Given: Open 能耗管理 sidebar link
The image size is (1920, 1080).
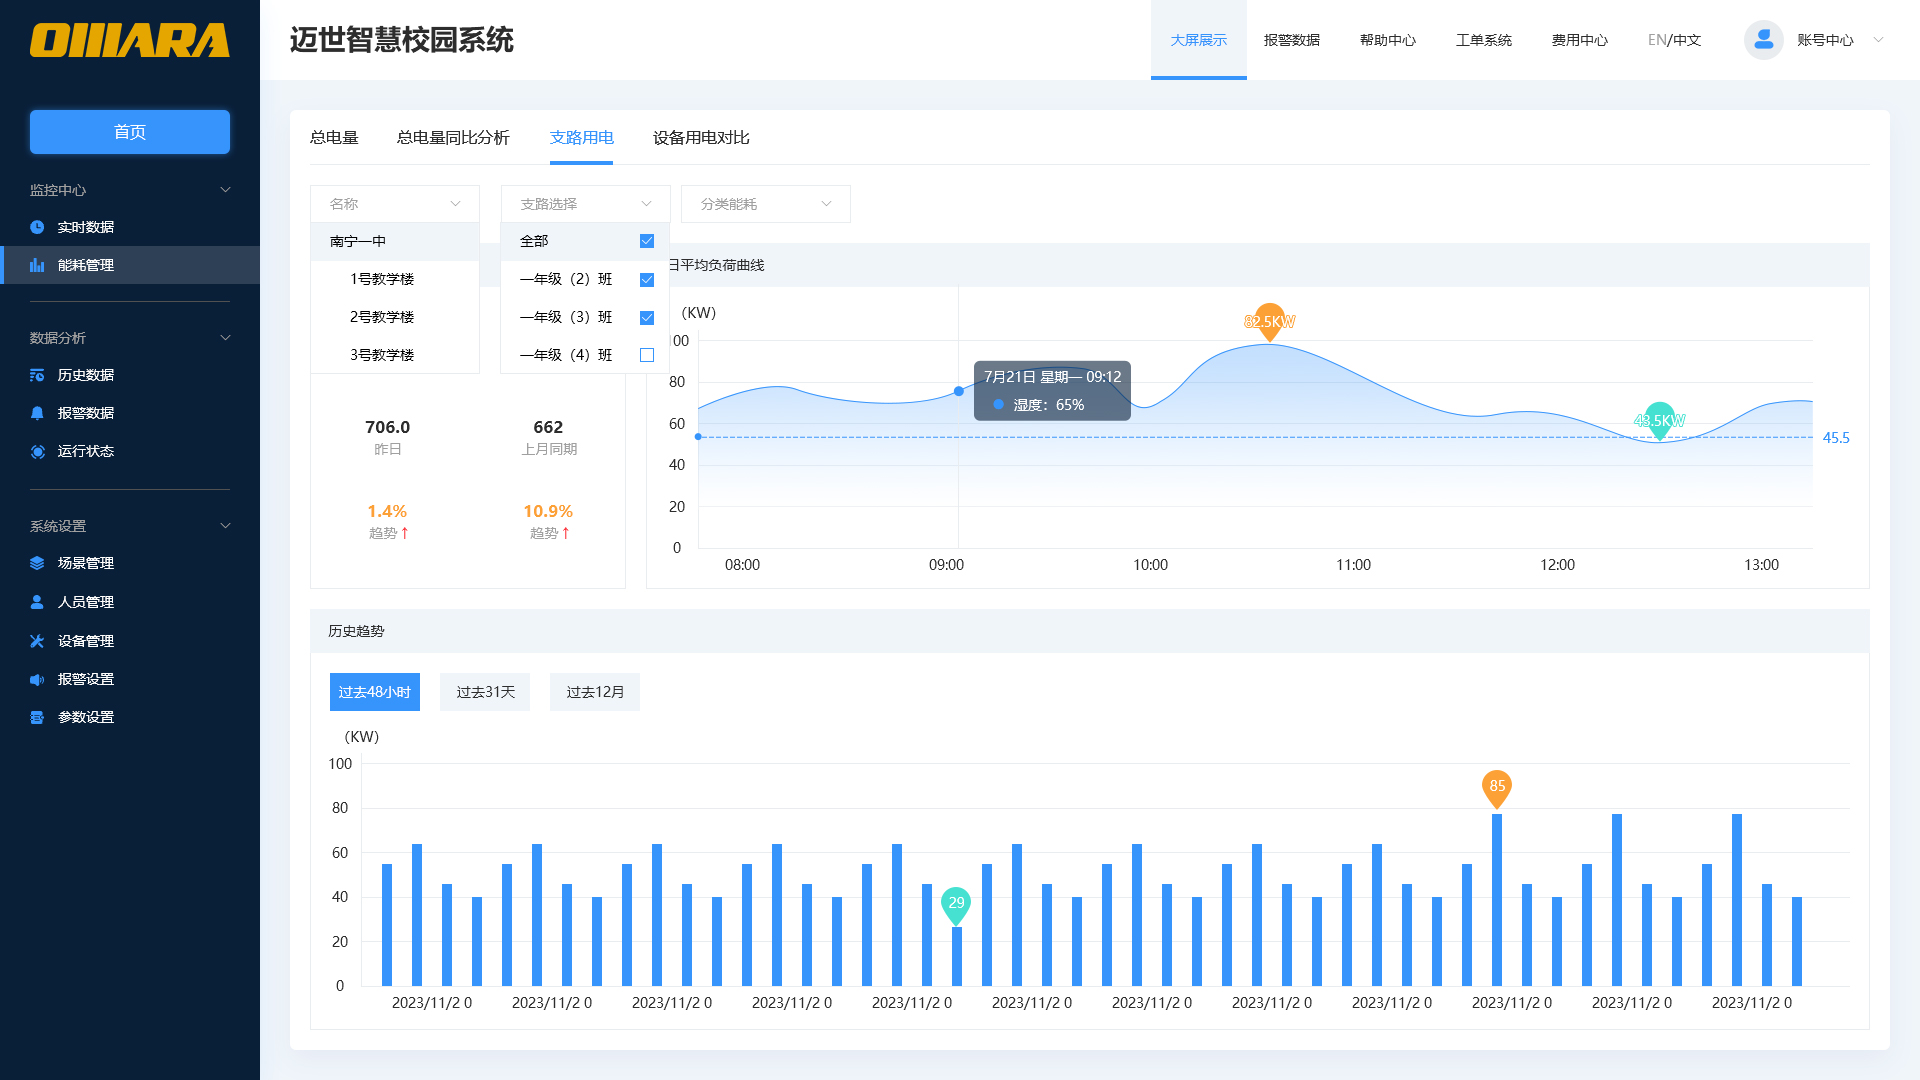Looking at the screenshot, I should (130, 265).
